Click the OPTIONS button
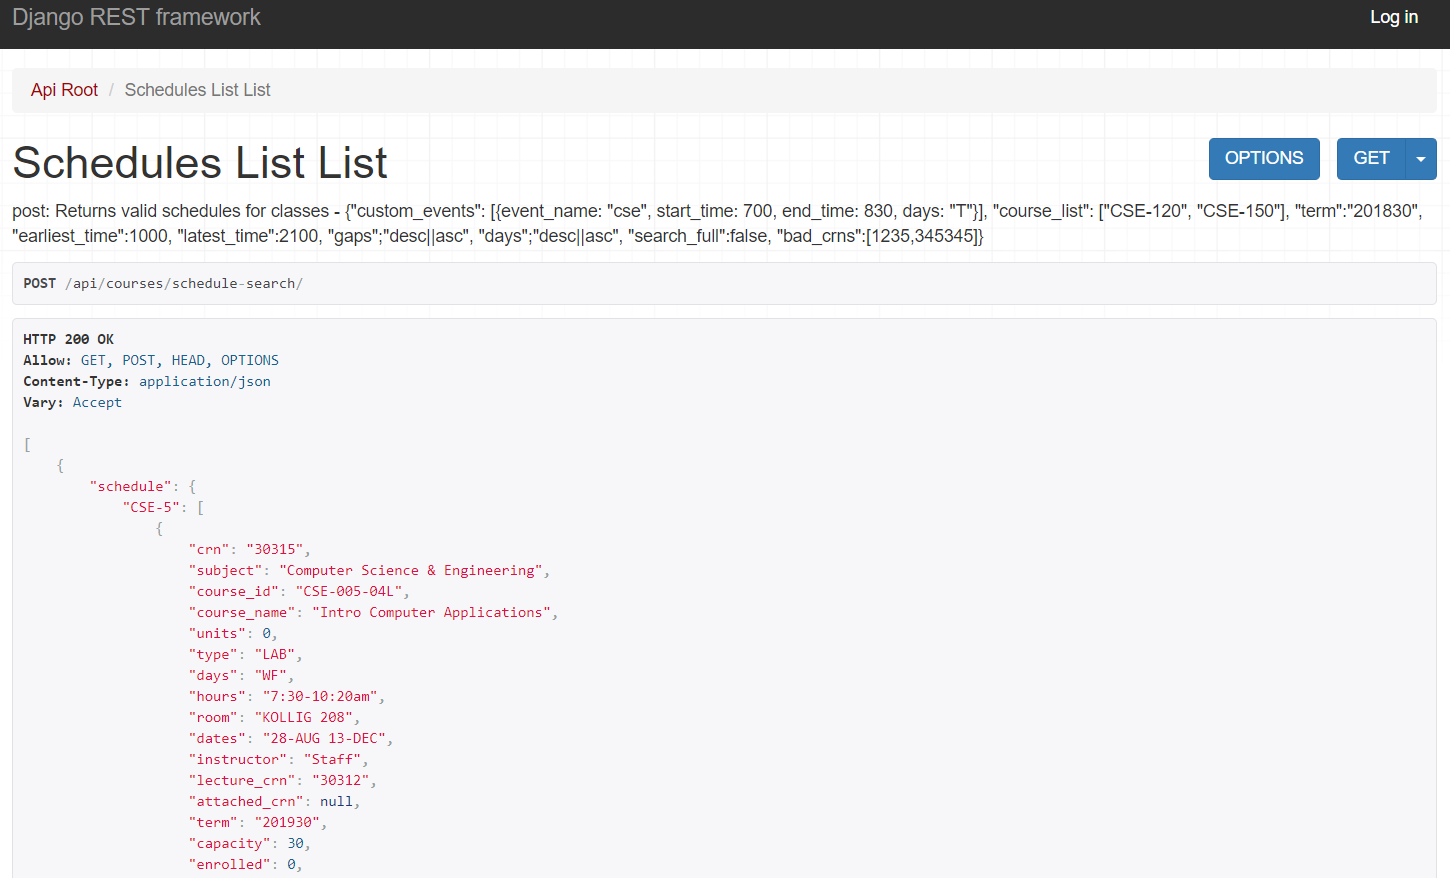 (x=1264, y=159)
